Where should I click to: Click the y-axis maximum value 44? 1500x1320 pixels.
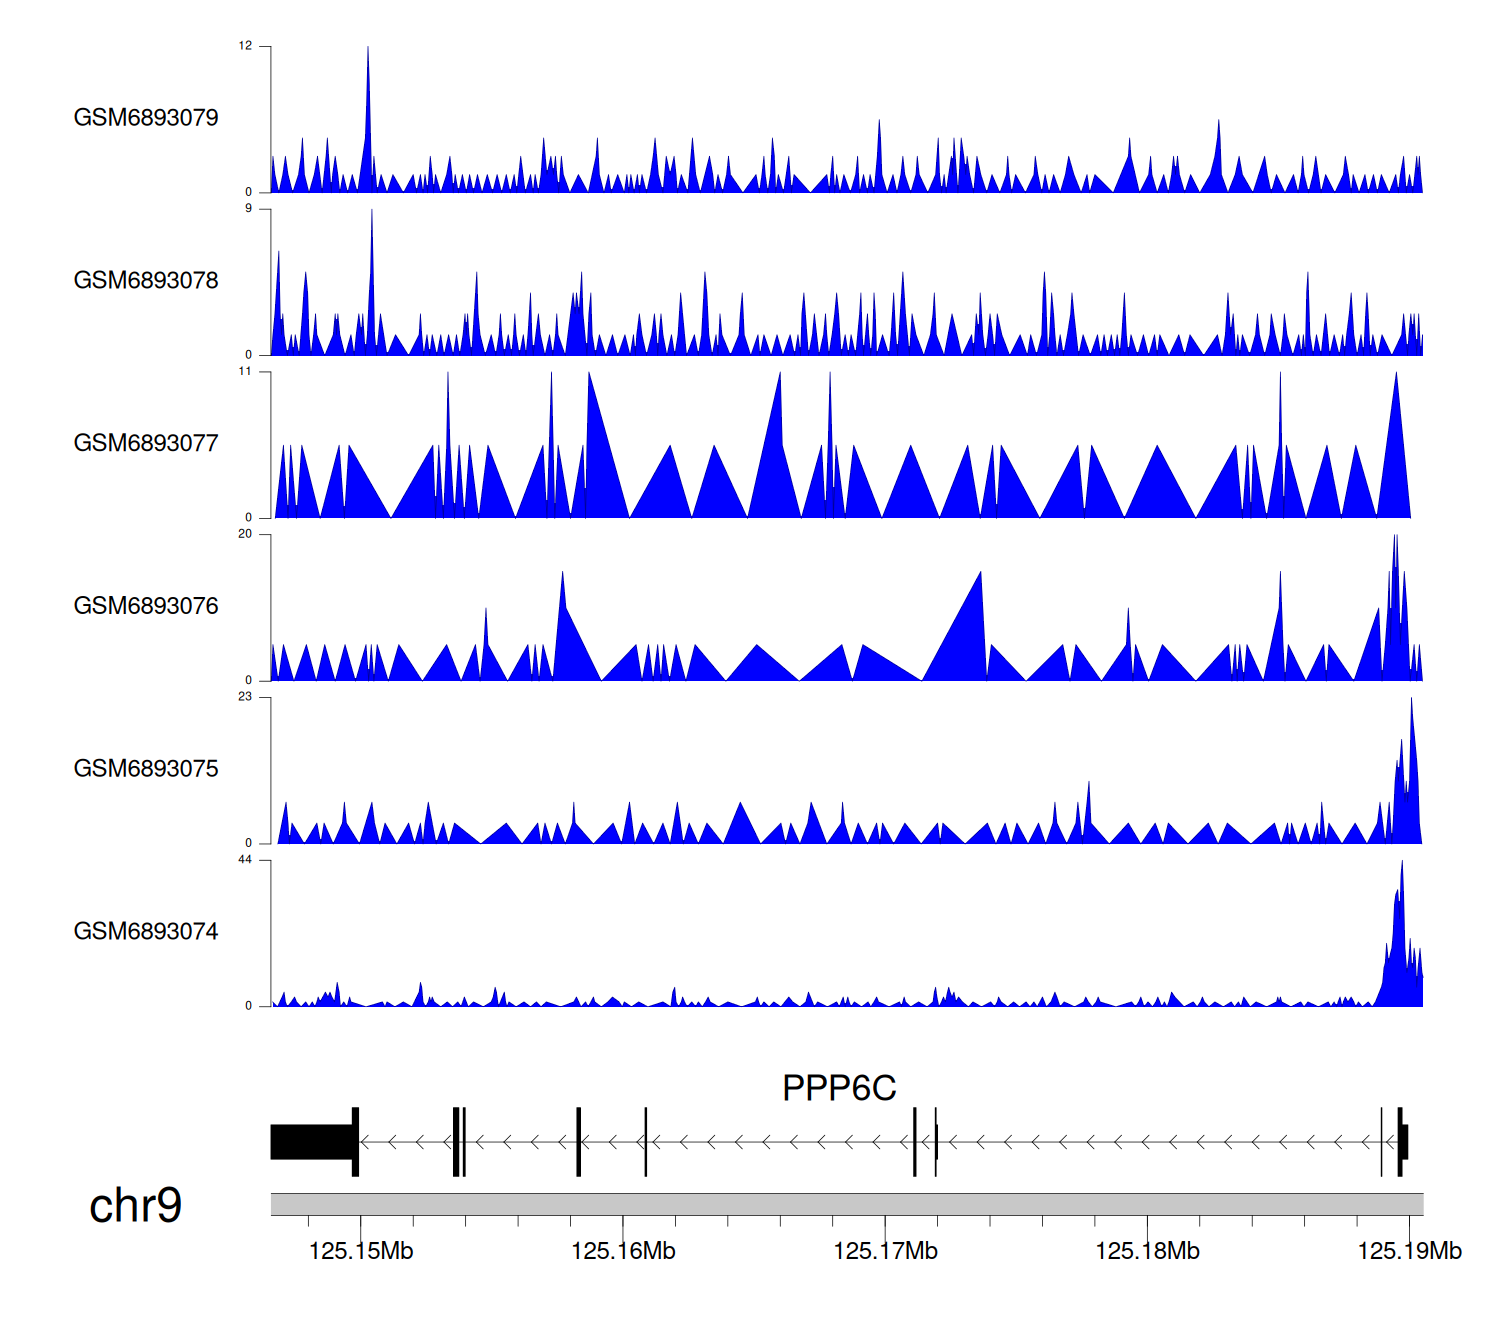245,860
